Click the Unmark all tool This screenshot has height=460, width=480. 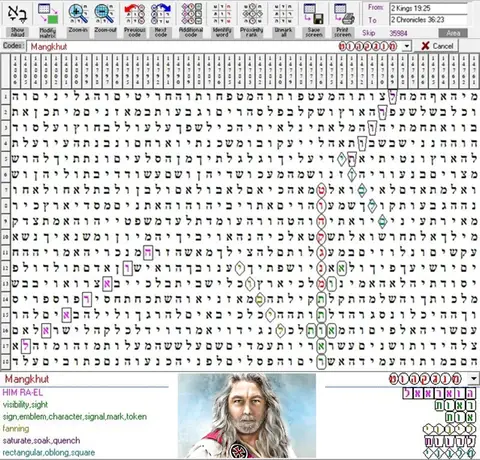pos(283,19)
